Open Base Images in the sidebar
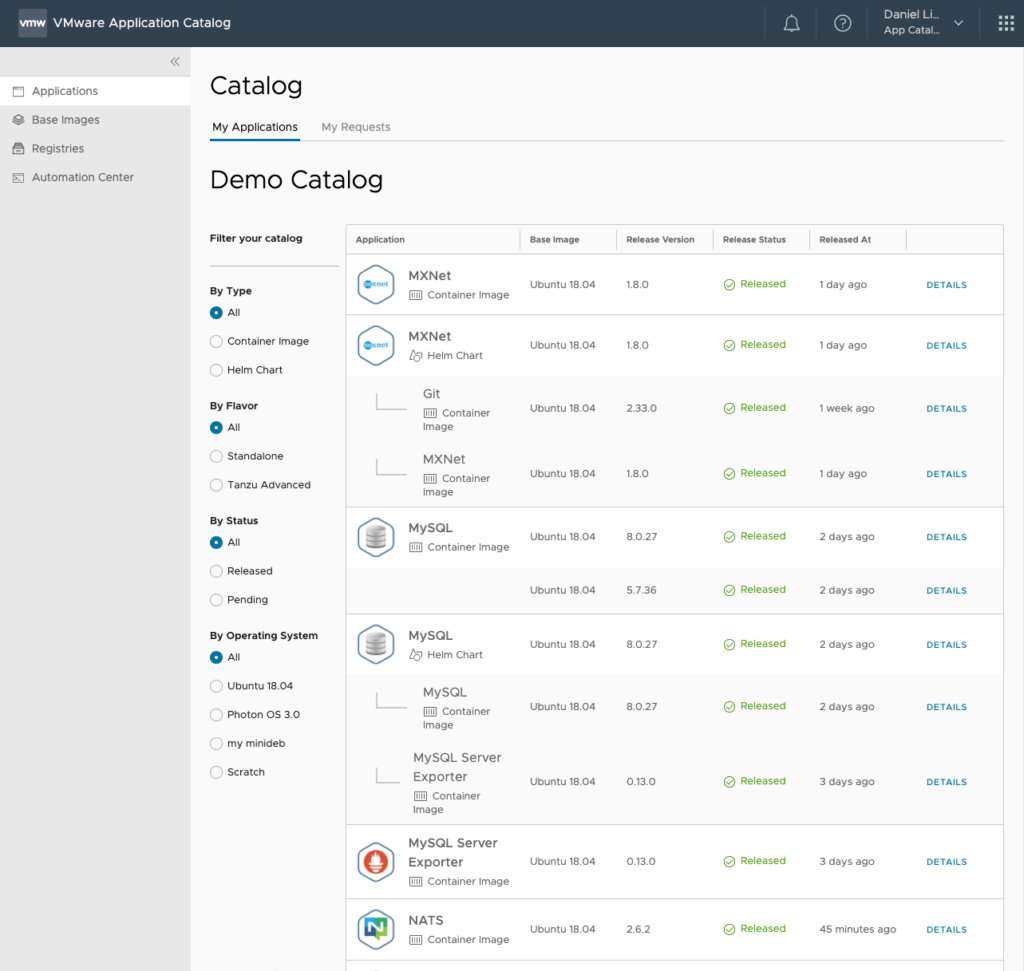Viewport: 1024px width, 971px height. 65,120
